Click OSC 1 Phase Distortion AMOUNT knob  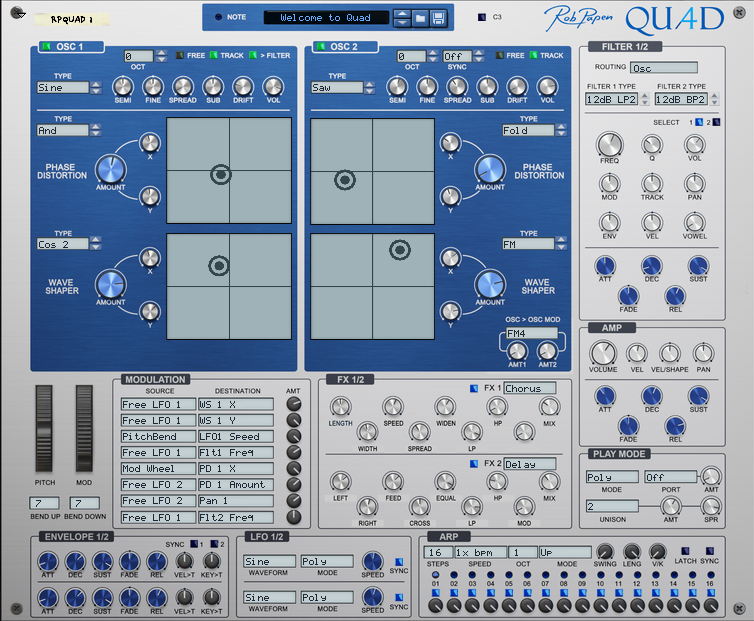coord(111,168)
